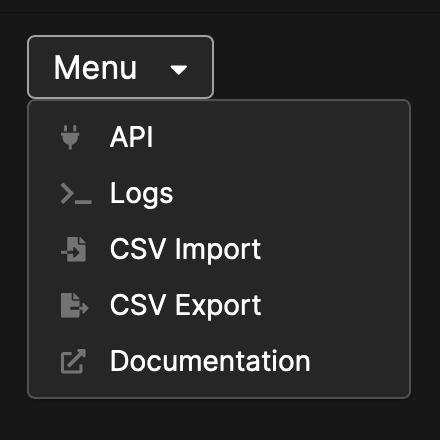Viewport: 440px width, 440px height.
Task: Choose the CSV Import option
Action: point(219,249)
